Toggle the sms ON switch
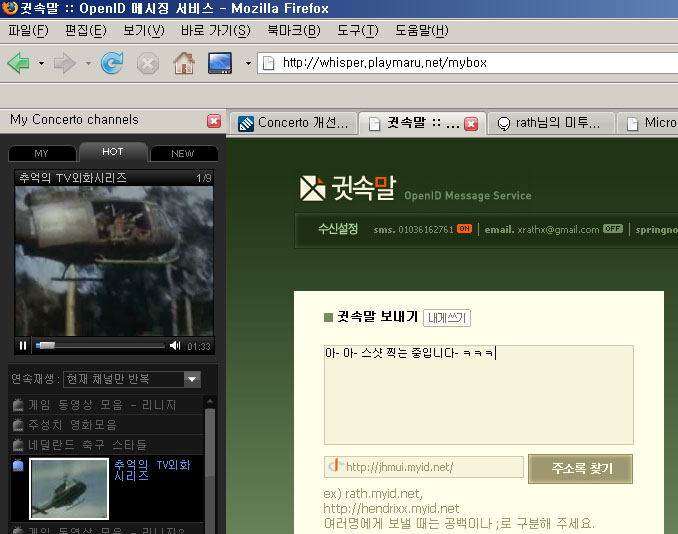 (464, 229)
